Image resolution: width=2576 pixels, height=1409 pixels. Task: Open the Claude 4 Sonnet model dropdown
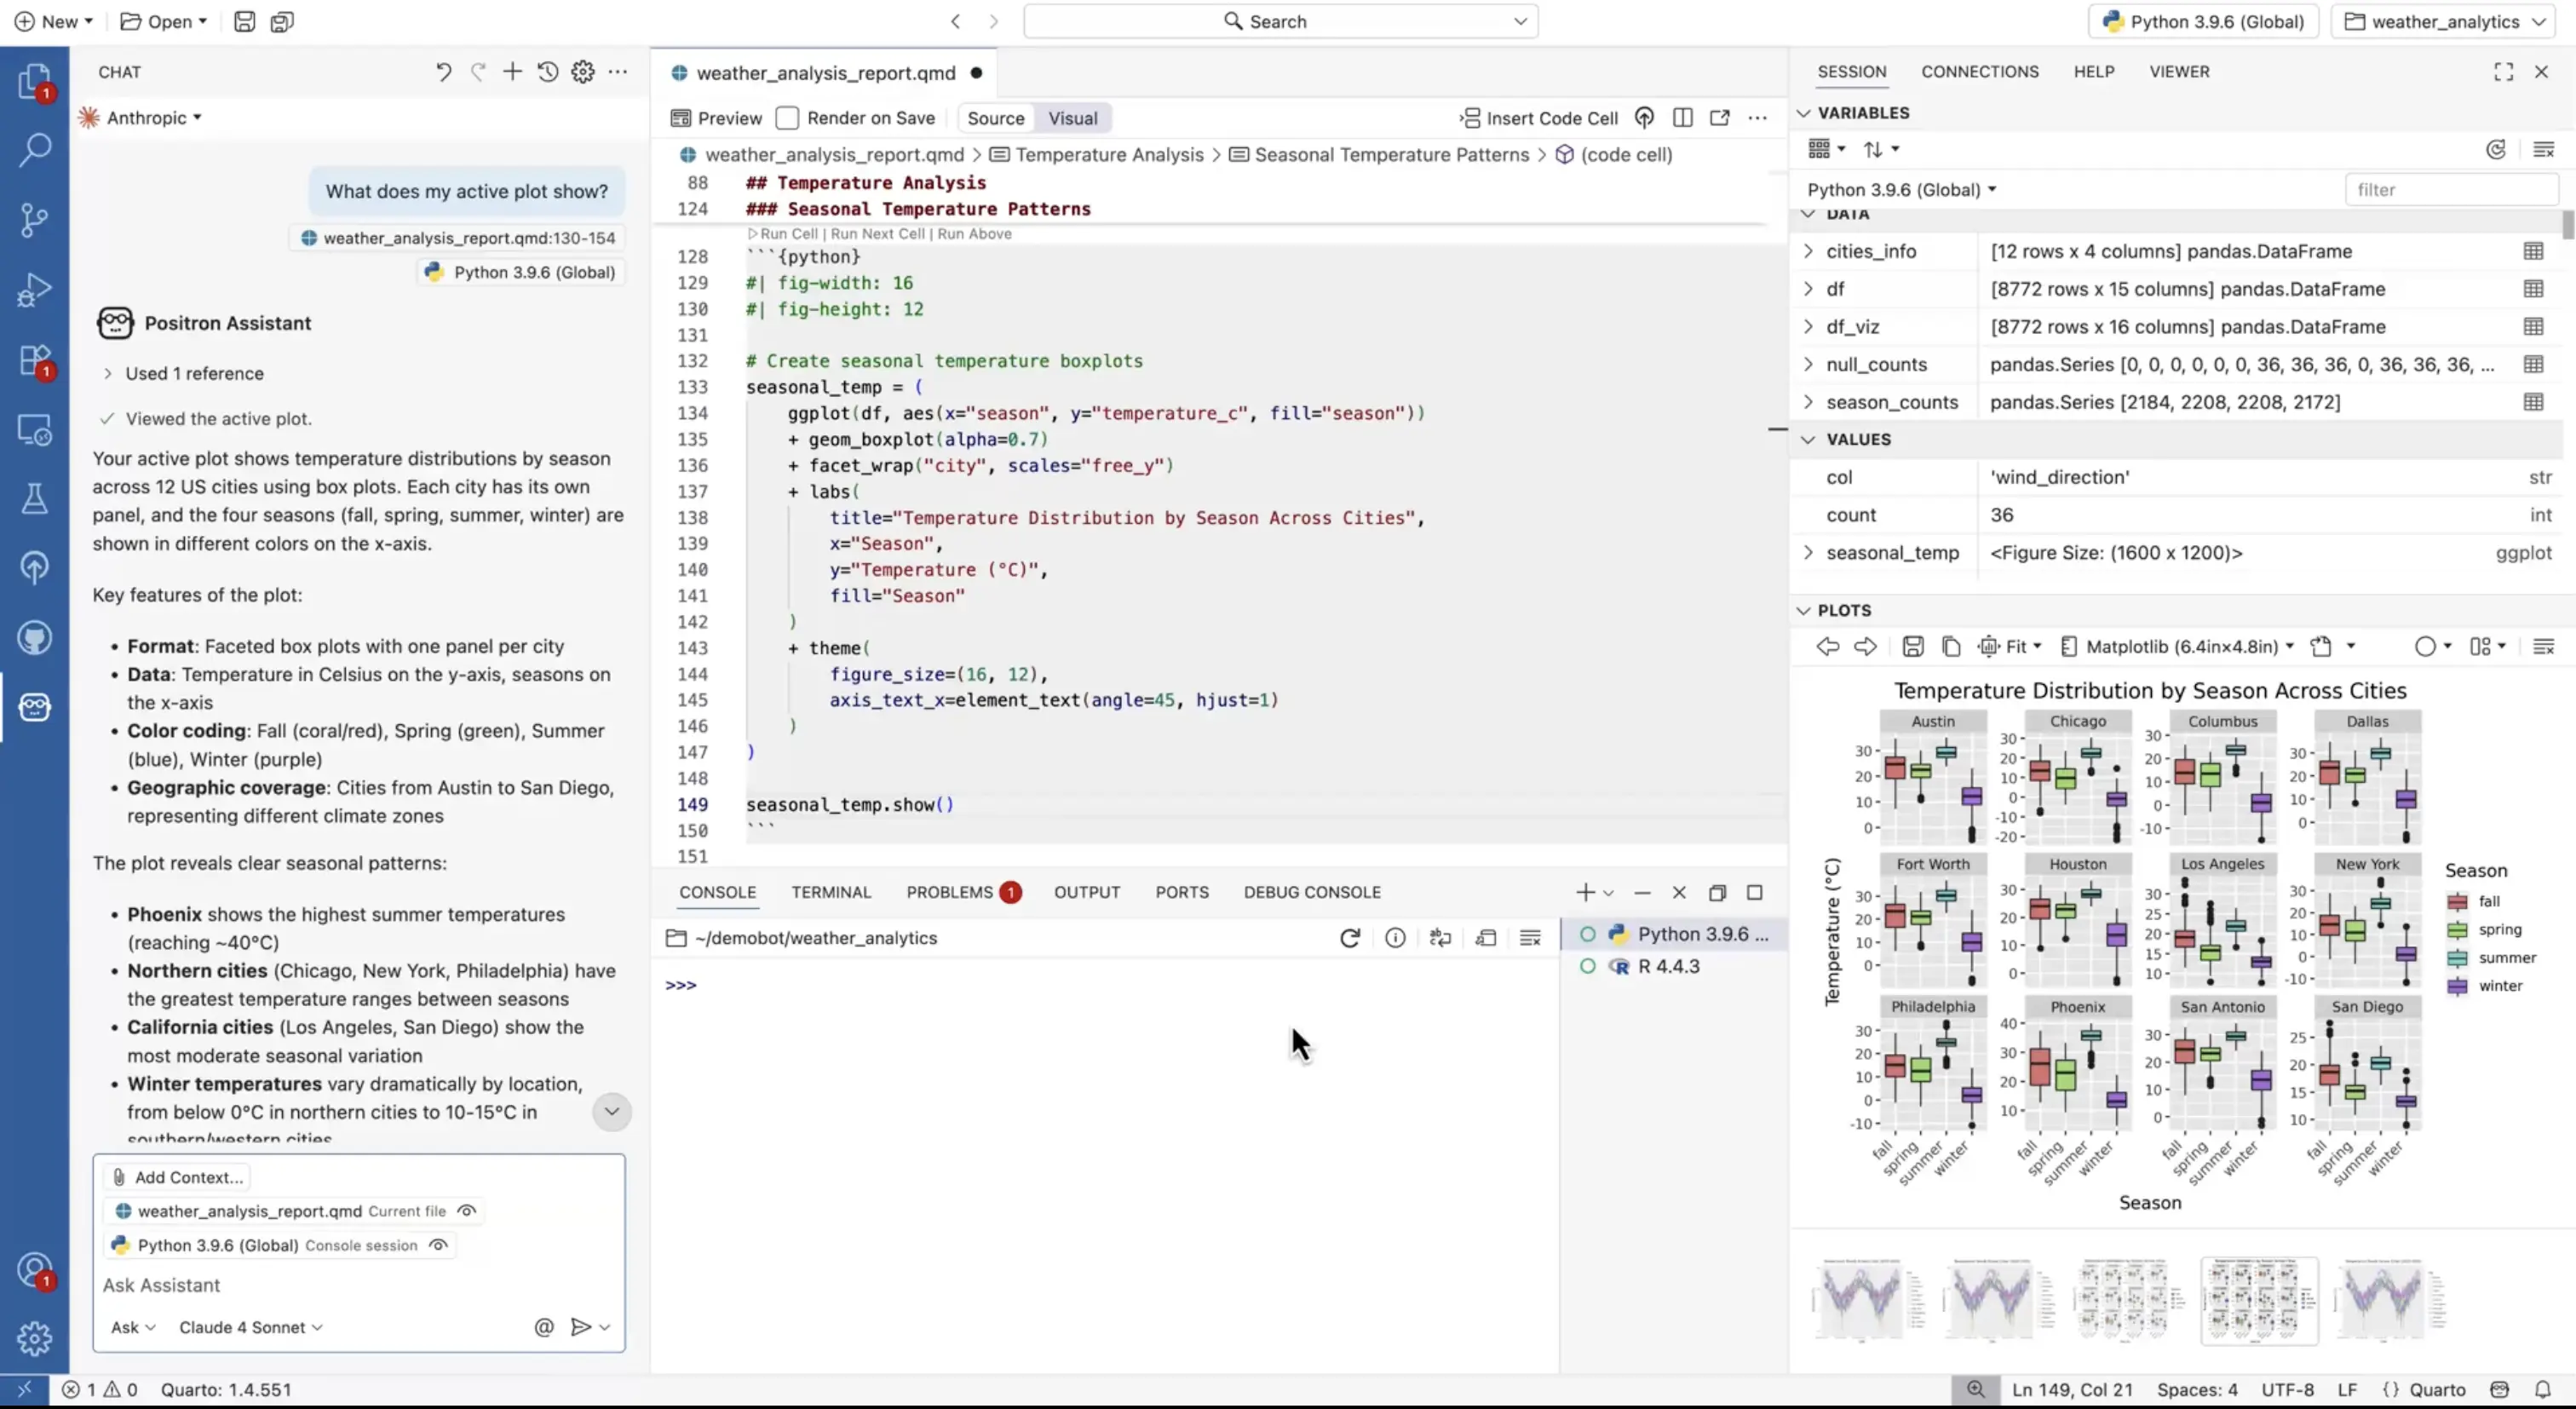pos(250,1327)
